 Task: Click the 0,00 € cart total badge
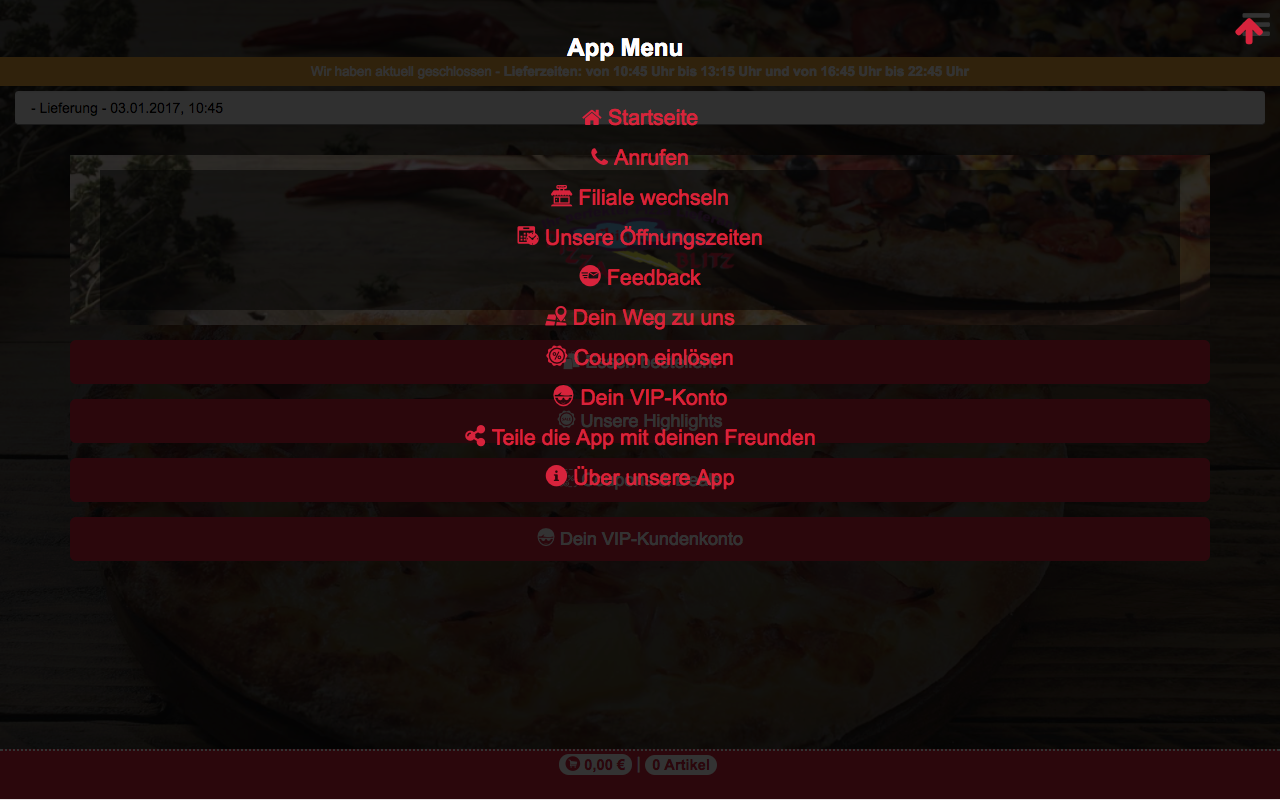(595, 765)
